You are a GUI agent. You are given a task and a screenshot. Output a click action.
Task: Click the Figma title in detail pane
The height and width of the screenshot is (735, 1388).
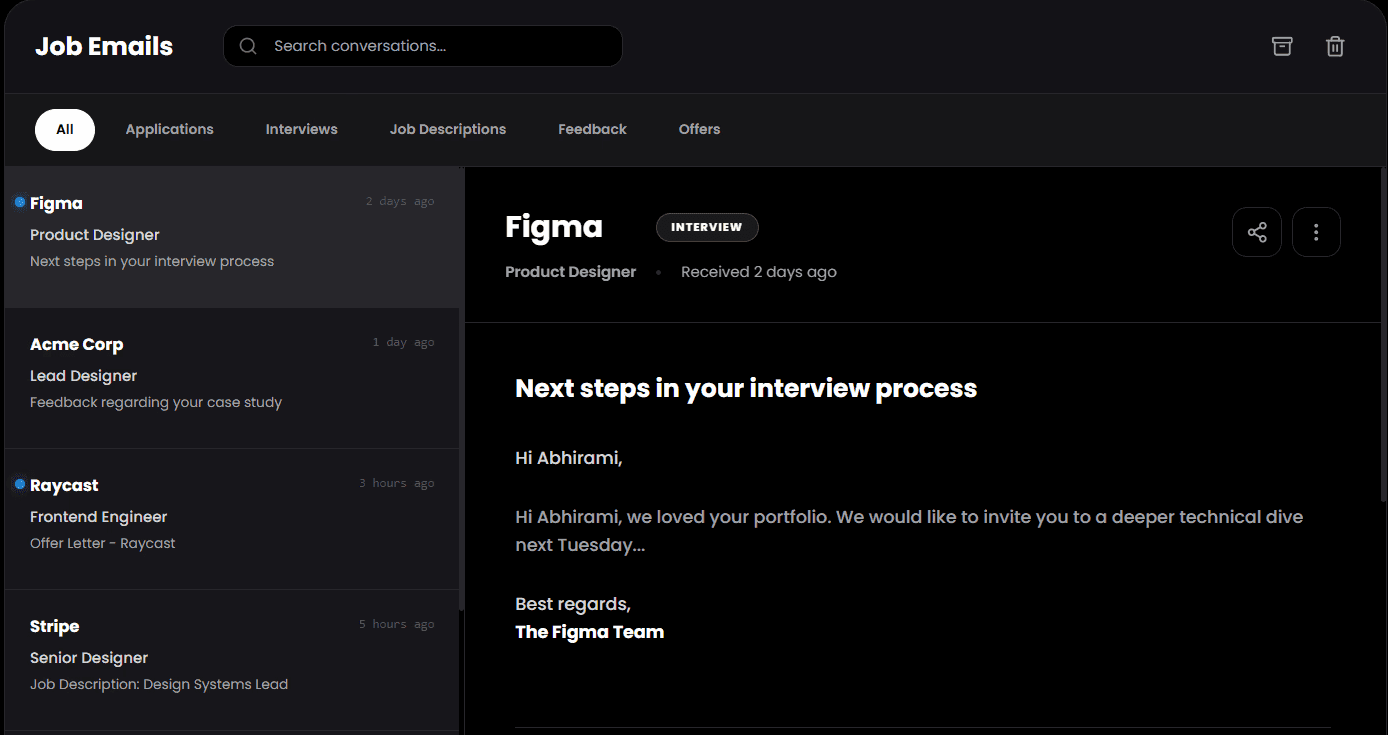click(x=554, y=227)
